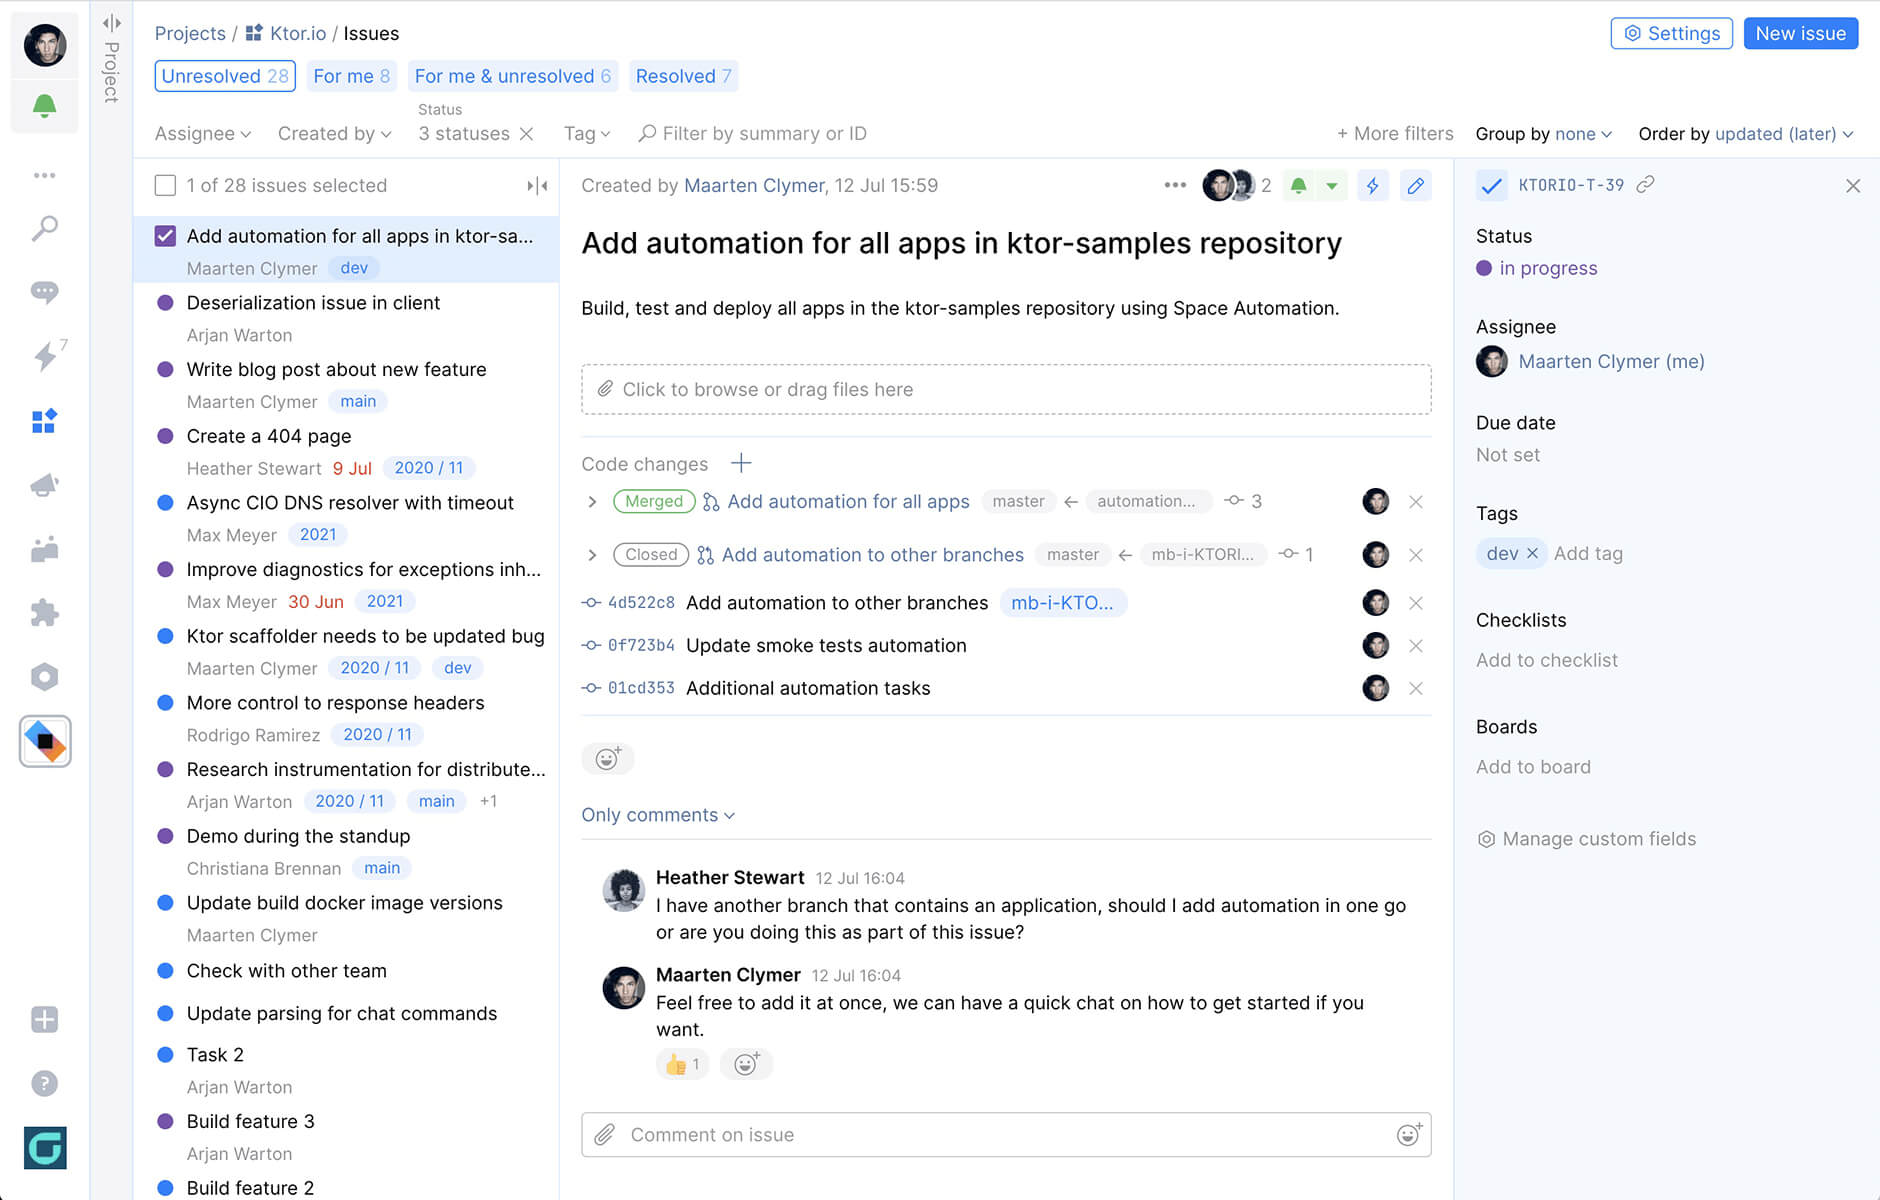Open the sidebar three-dots more menu
This screenshot has width=1880, height=1200.
[44, 175]
